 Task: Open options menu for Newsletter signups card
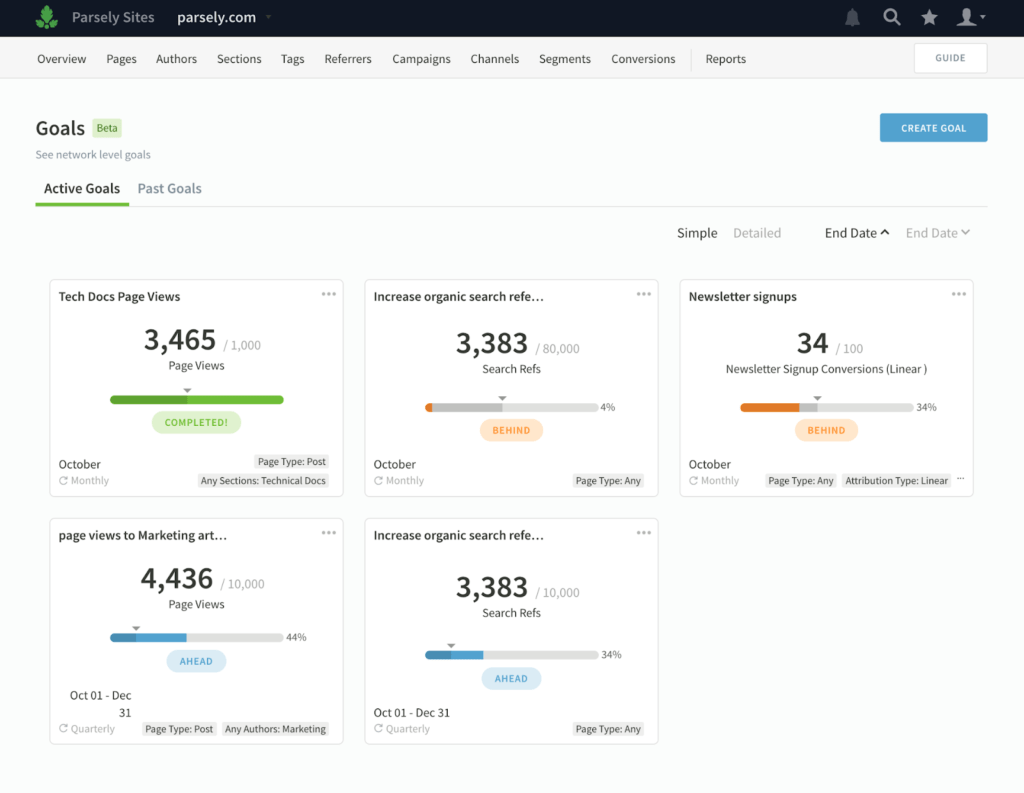pos(959,294)
